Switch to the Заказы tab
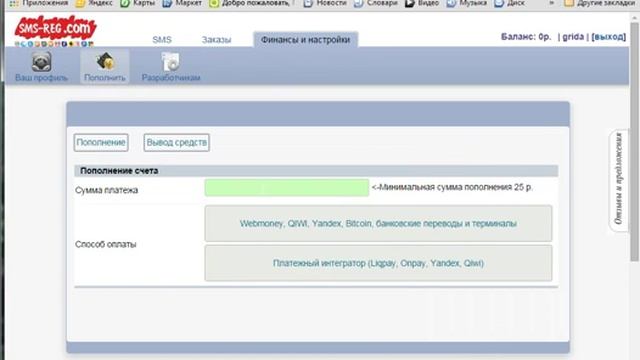The height and width of the screenshot is (360, 640). (216, 40)
